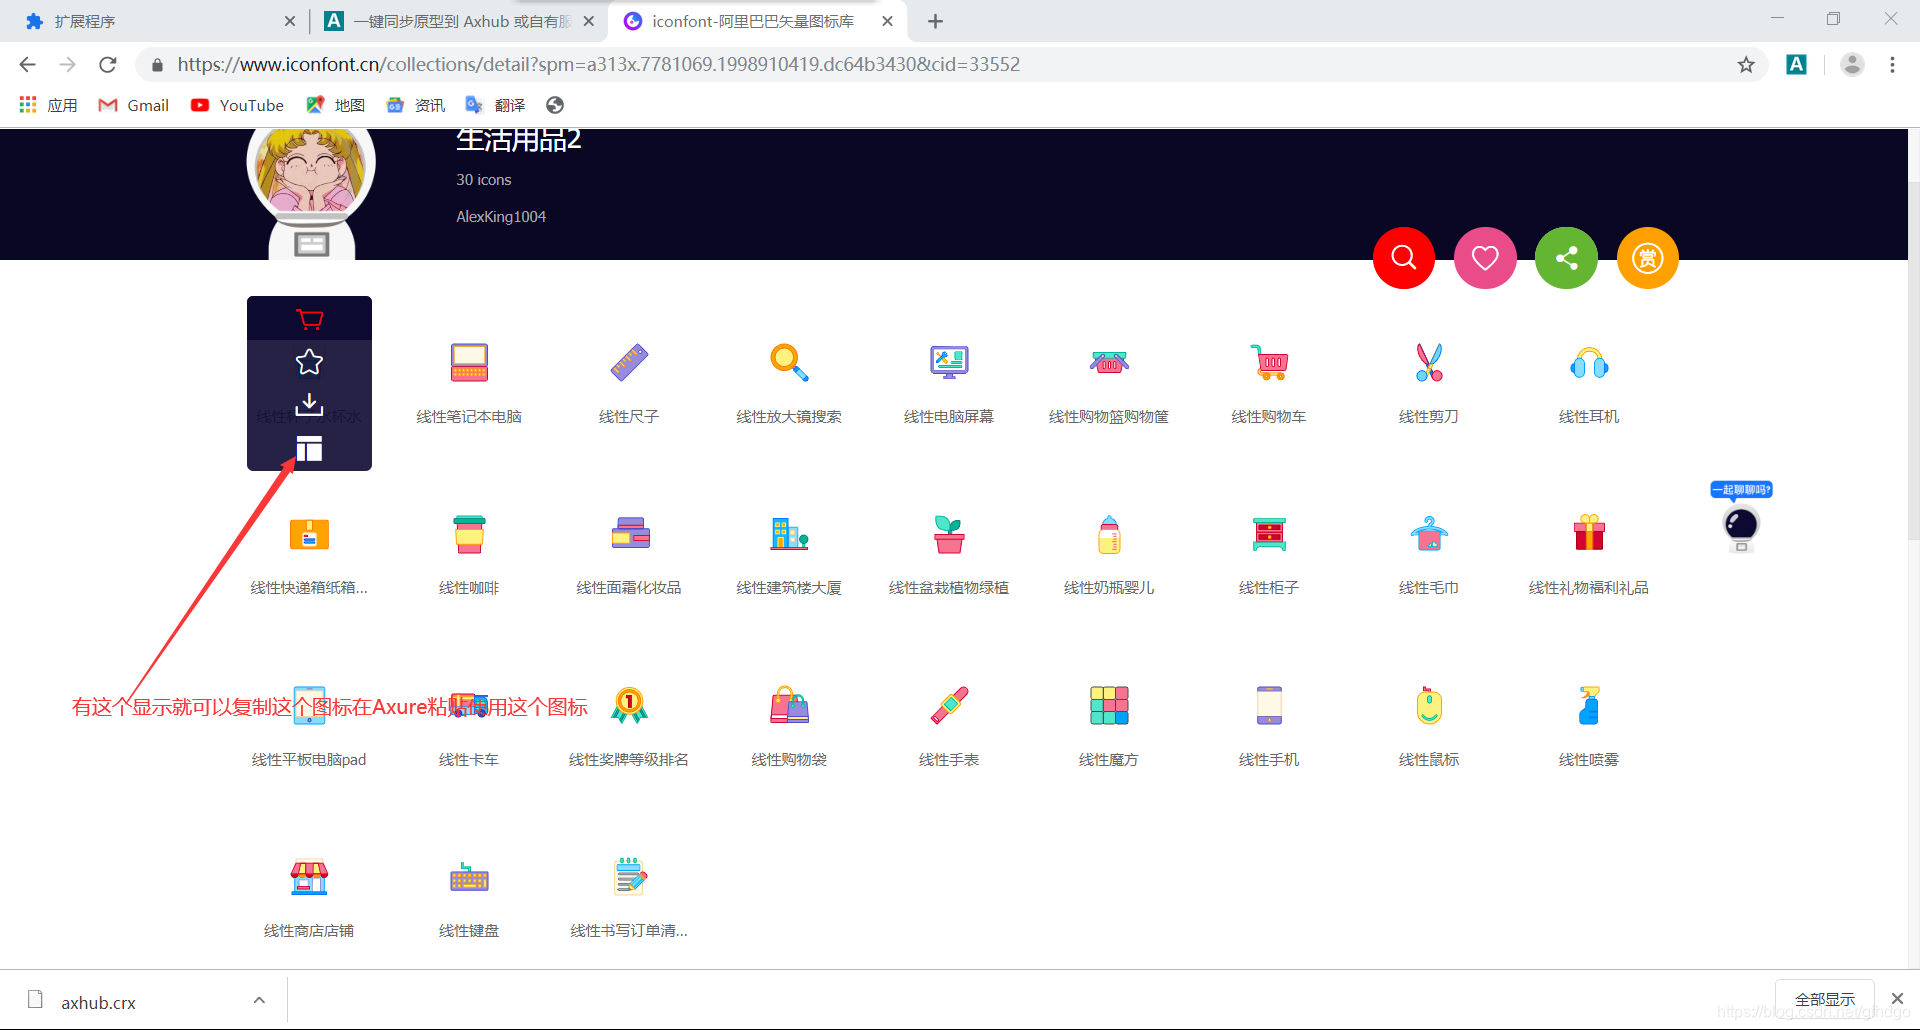Download the hovered icon
This screenshot has height=1030, width=1920.
(x=310, y=405)
